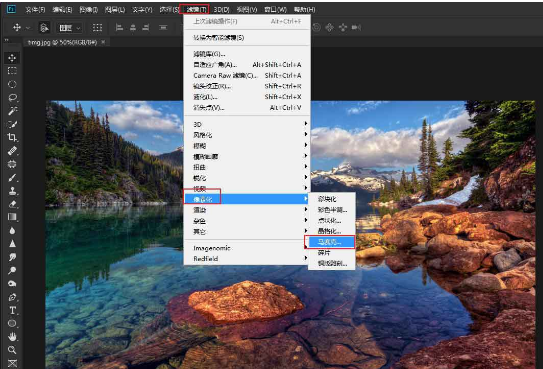
Task: Select the Horizontal Type tool
Action: [x=12, y=310]
